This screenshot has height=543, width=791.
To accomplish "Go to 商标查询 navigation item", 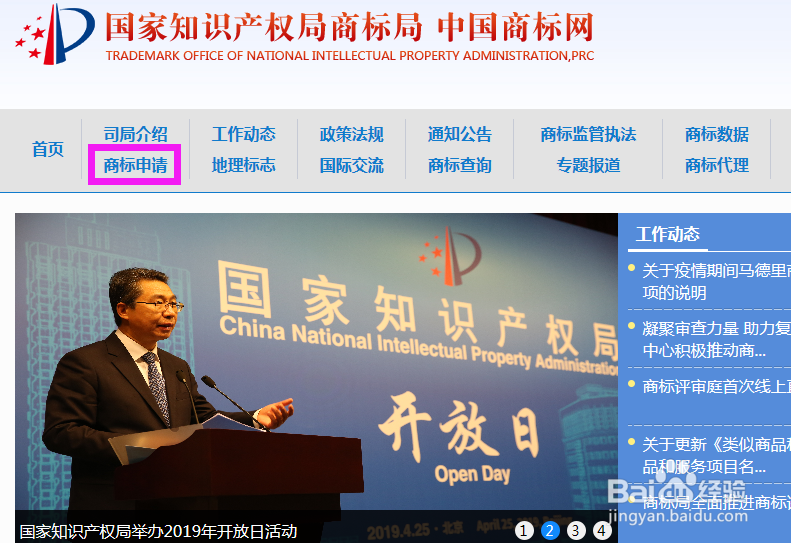I will pyautogui.click(x=460, y=165).
